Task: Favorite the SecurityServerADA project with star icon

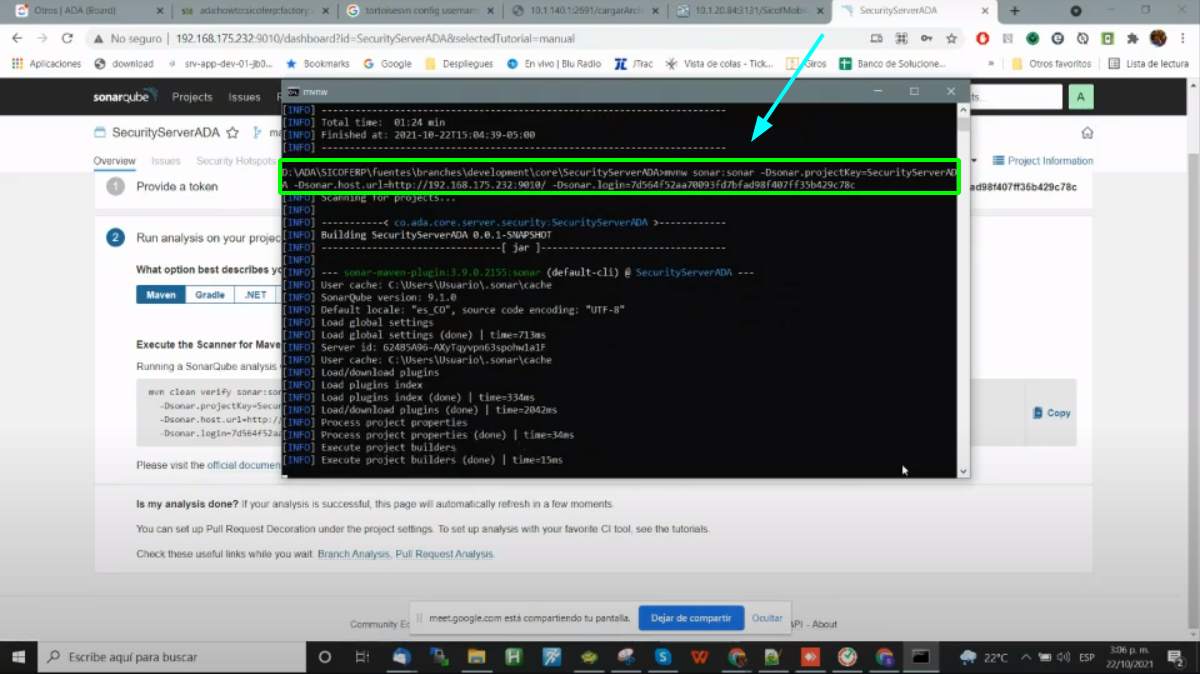Action: click(x=232, y=132)
